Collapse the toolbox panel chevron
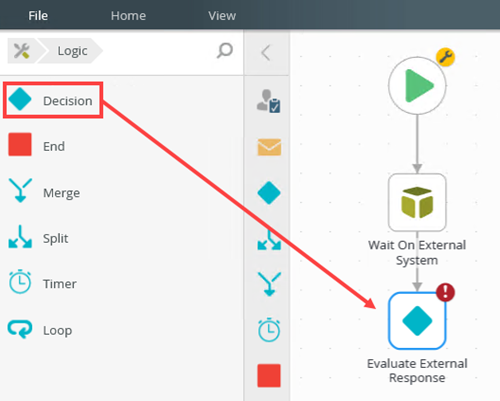Viewport: 500px width, 401px height. point(266,53)
